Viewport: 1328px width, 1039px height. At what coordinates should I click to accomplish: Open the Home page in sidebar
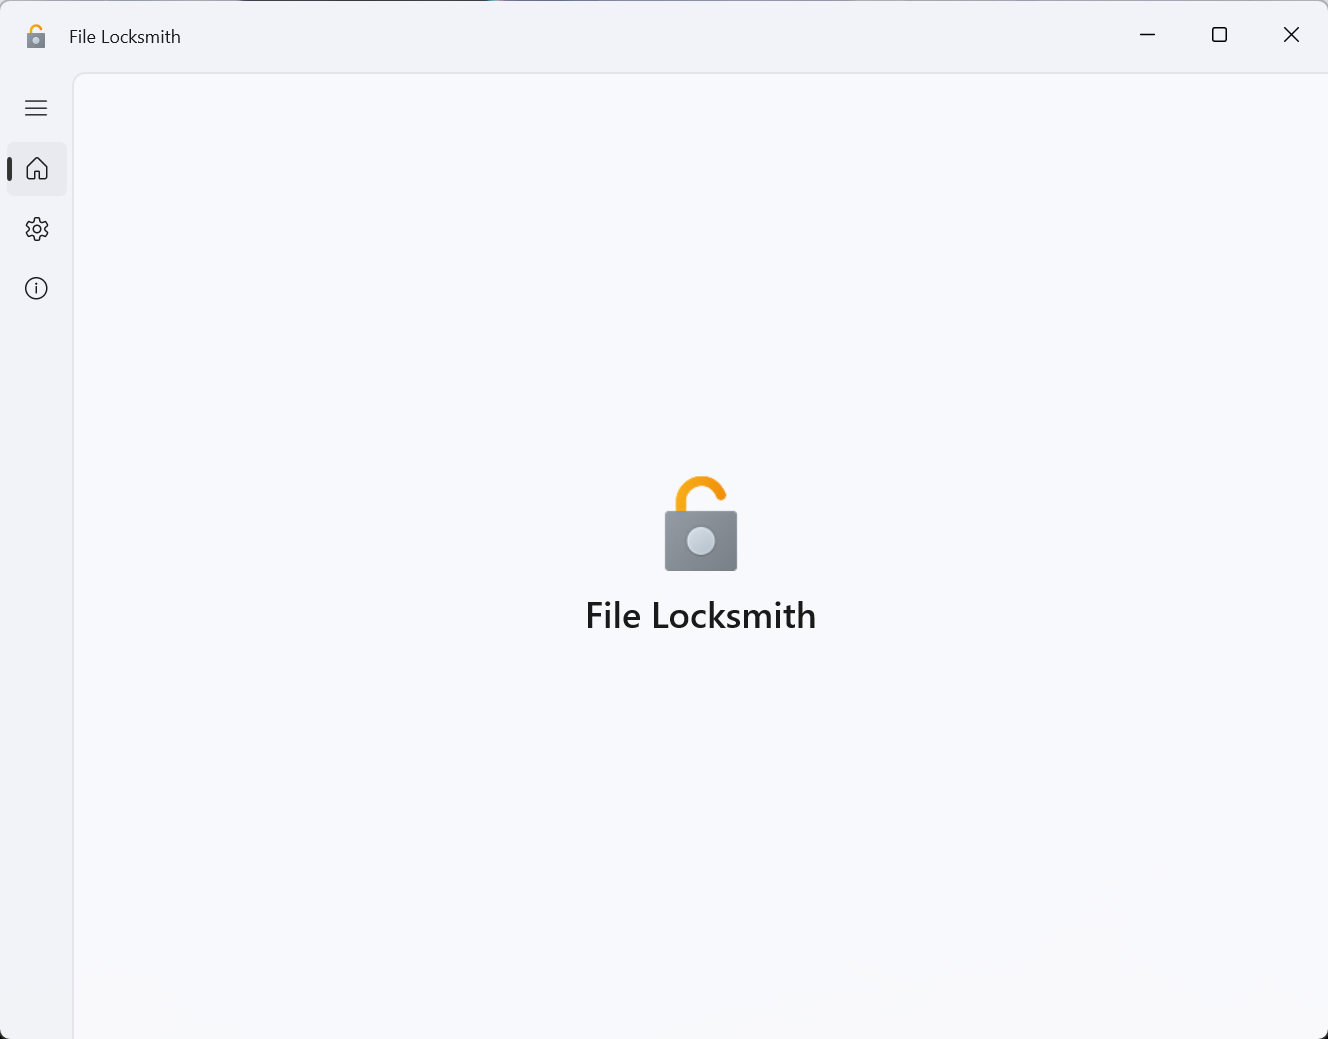(37, 169)
